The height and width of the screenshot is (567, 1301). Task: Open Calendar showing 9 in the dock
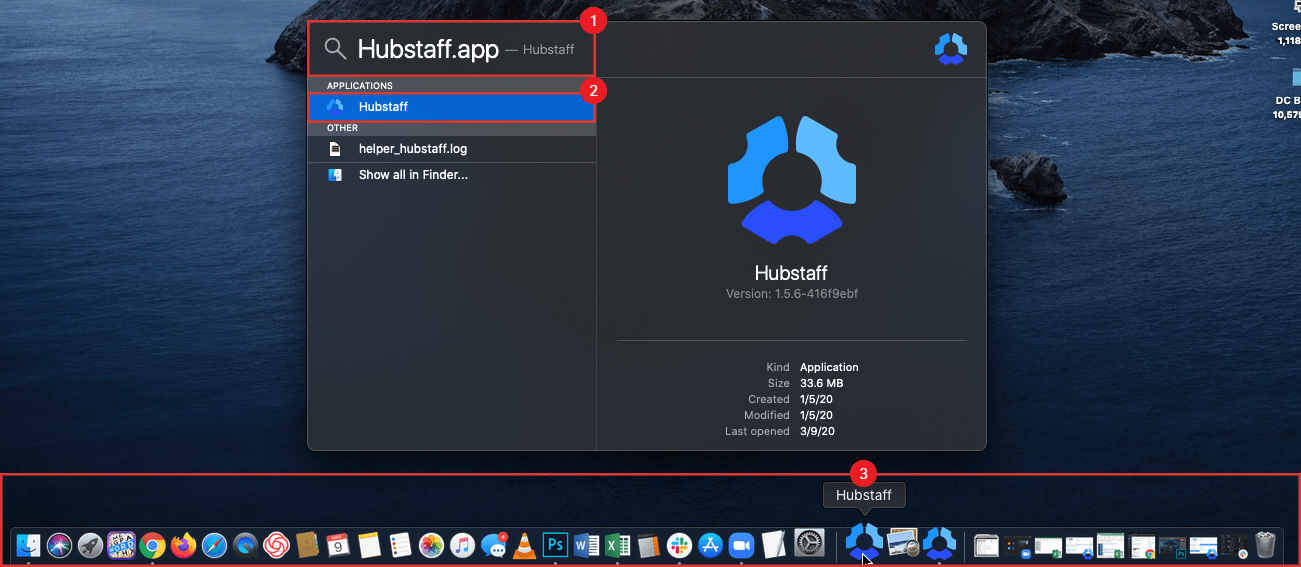[x=338, y=545]
